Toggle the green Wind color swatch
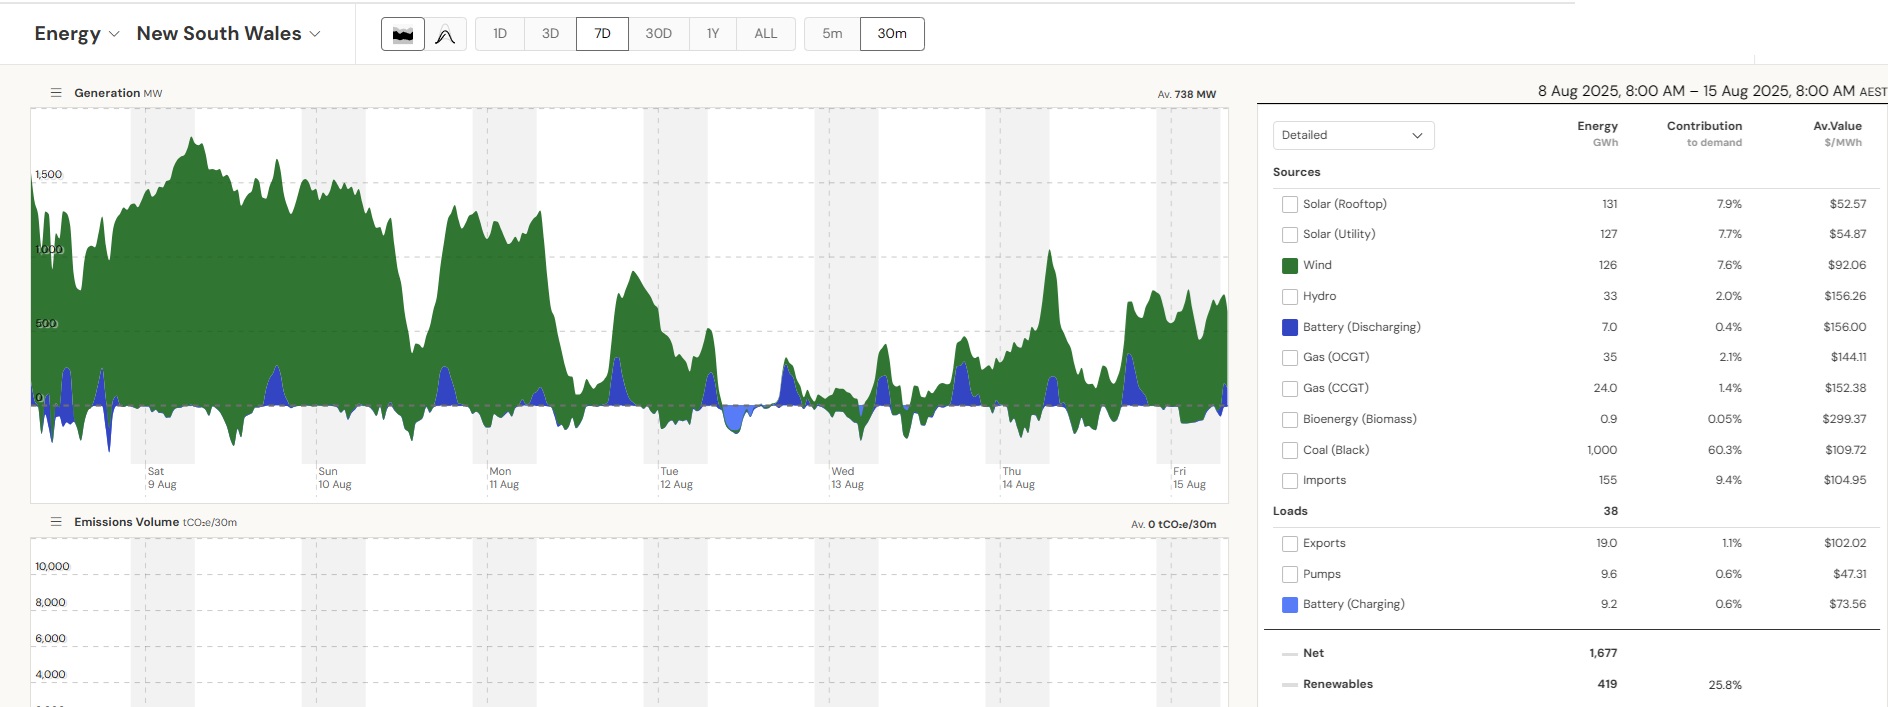 (1290, 266)
